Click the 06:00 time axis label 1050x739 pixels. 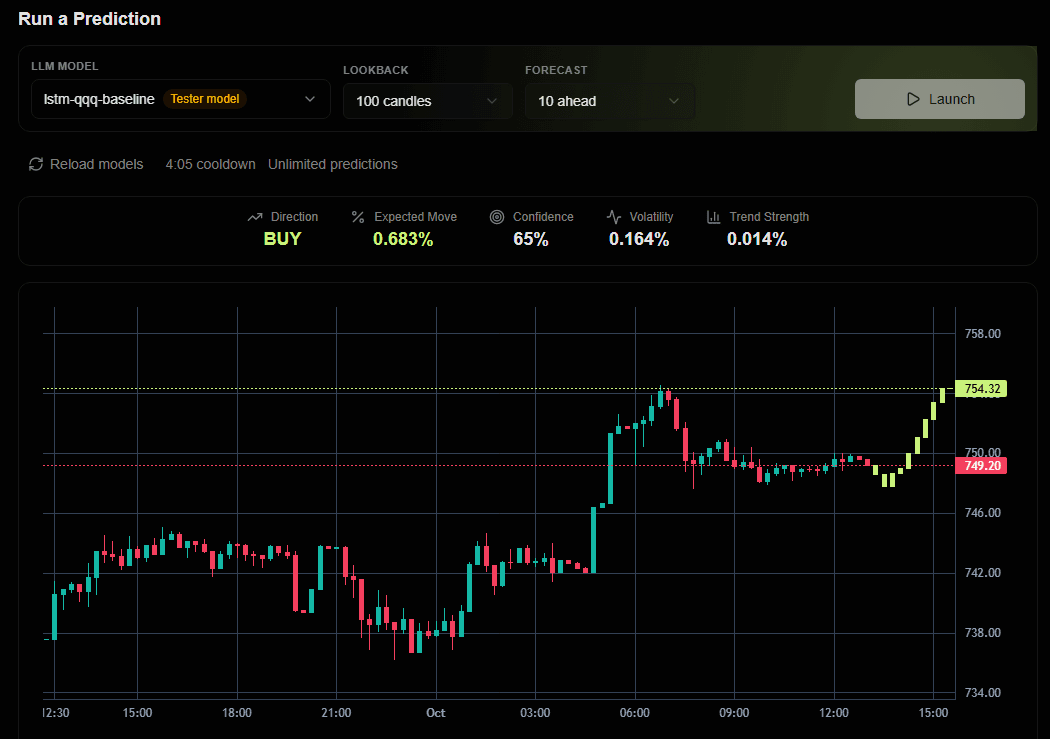pos(635,713)
